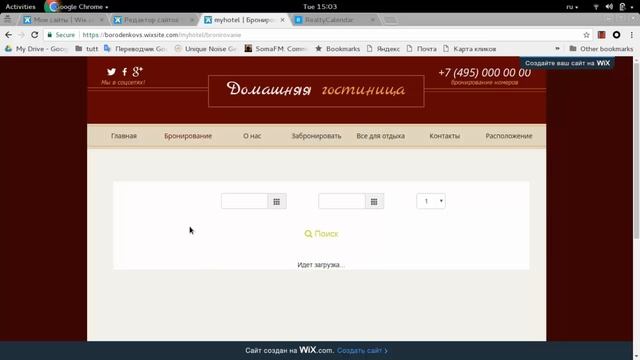Focus the first date input field

244,202
